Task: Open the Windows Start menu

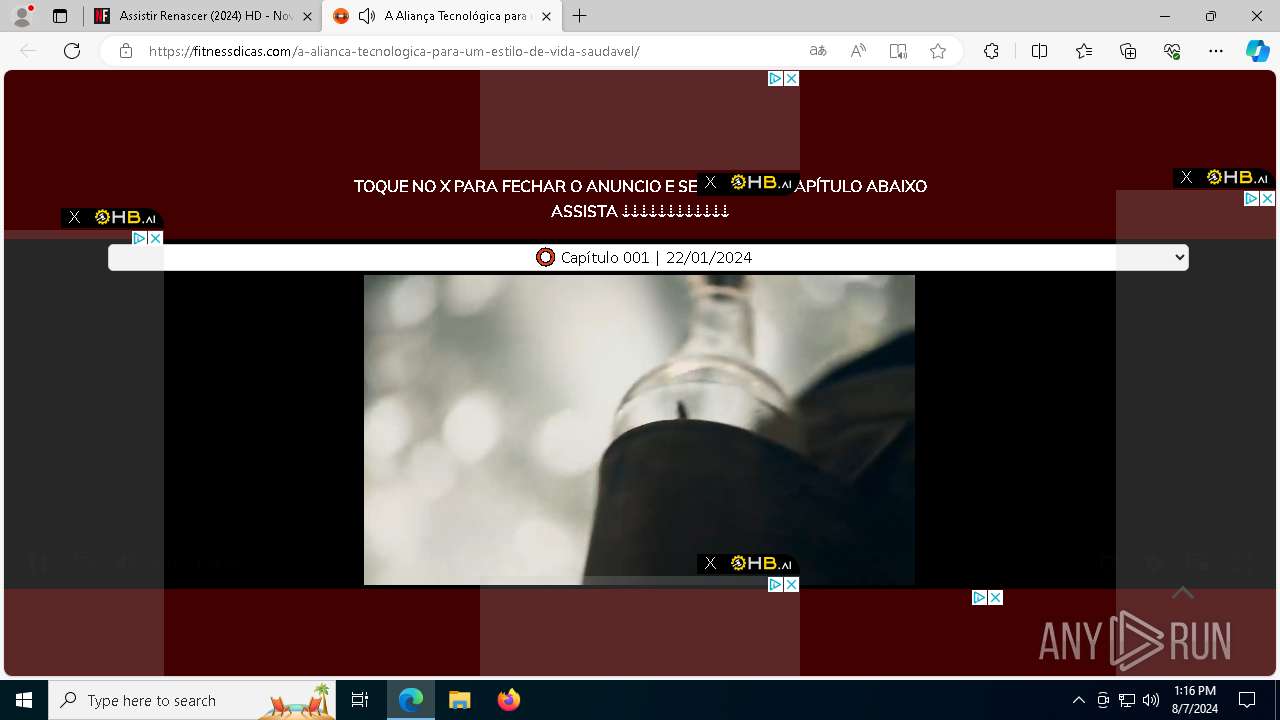Action: (24, 700)
